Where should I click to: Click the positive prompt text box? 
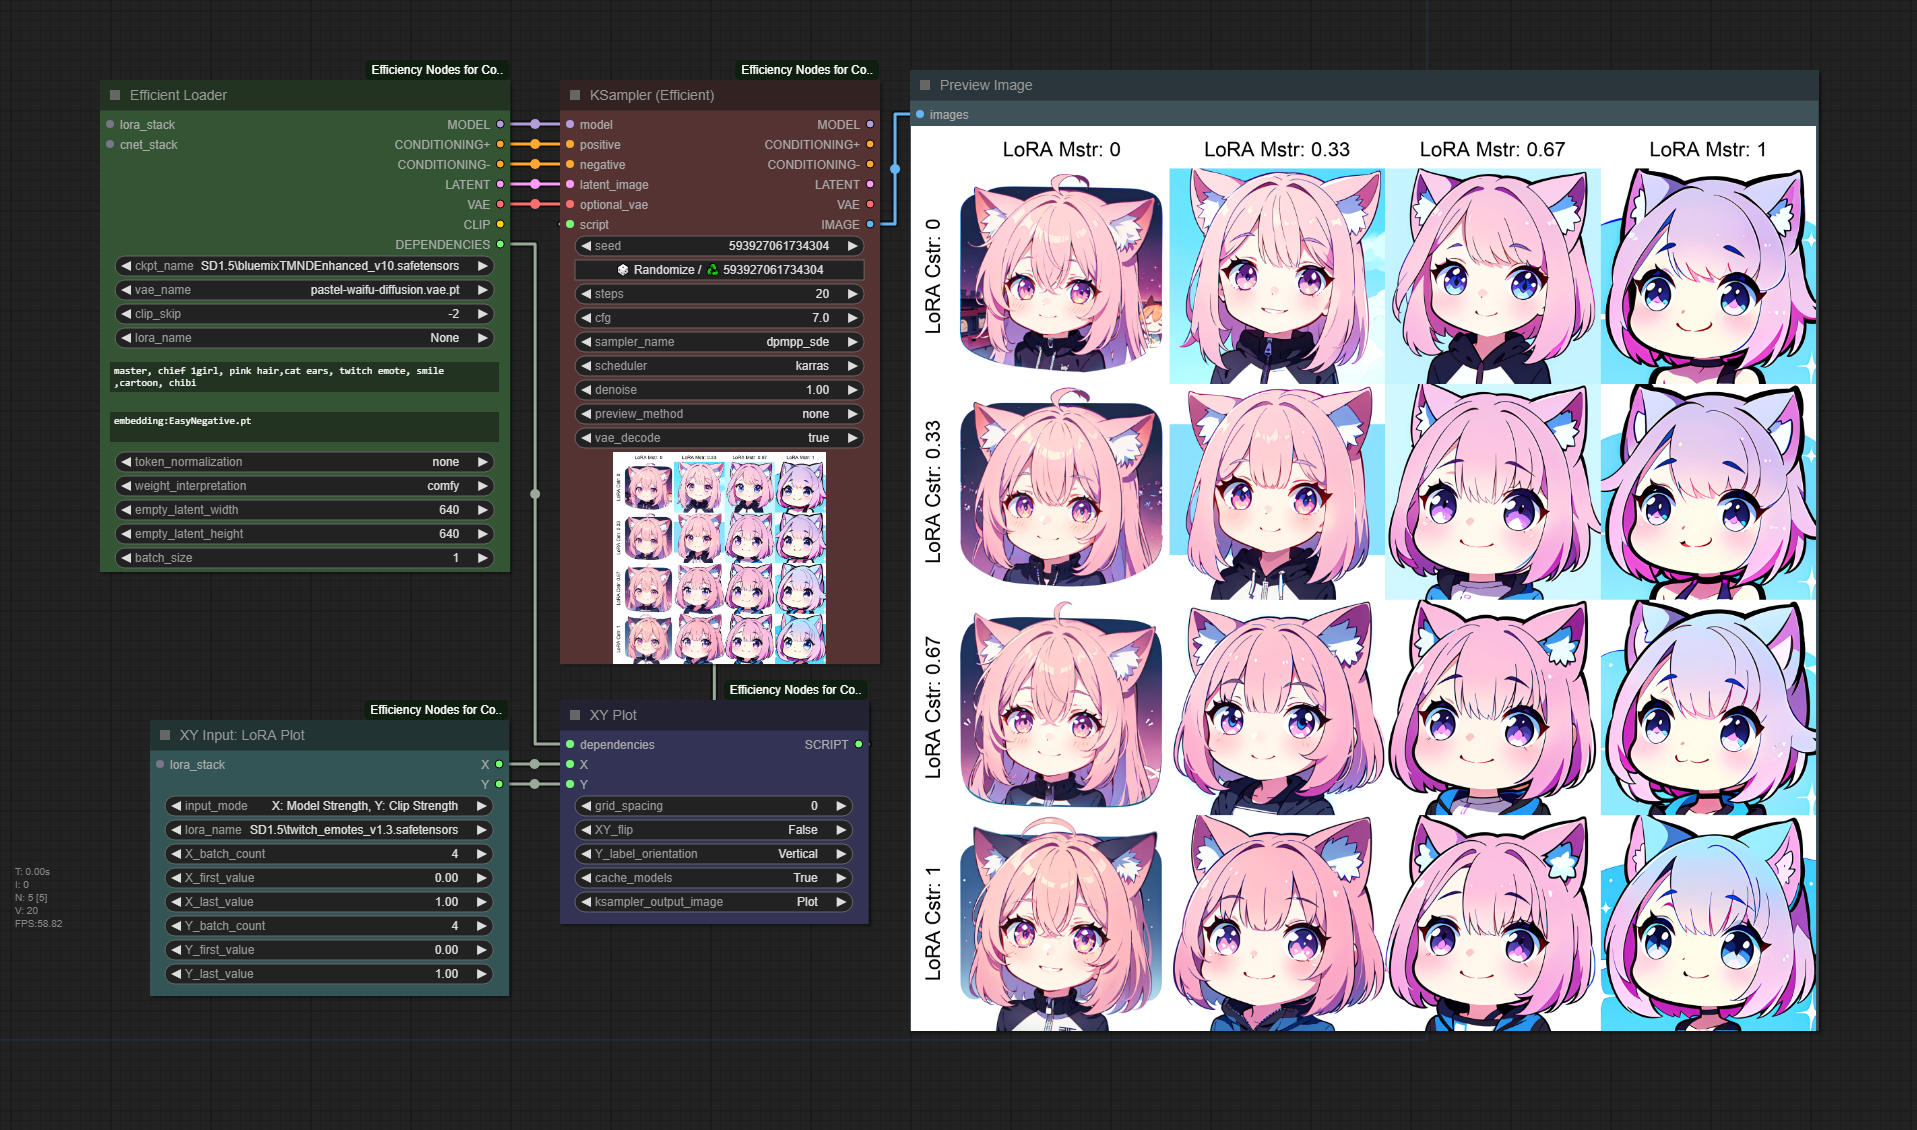pyautogui.click(x=304, y=377)
